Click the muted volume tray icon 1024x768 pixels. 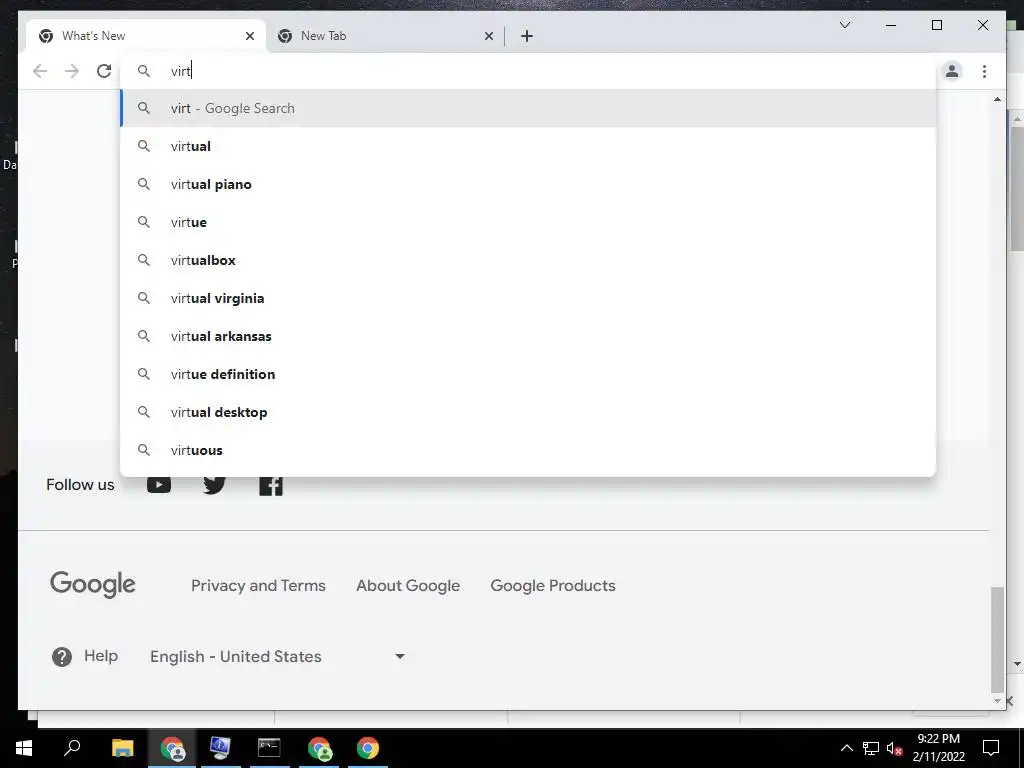click(895, 748)
